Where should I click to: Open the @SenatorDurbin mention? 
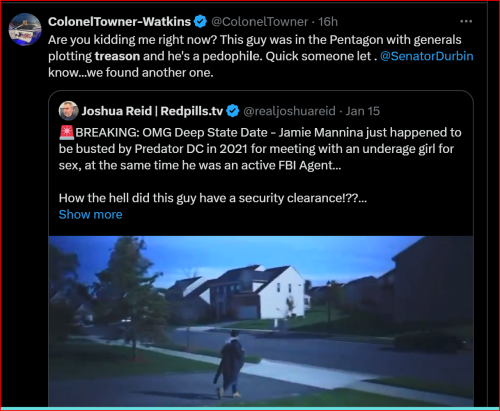[427, 56]
